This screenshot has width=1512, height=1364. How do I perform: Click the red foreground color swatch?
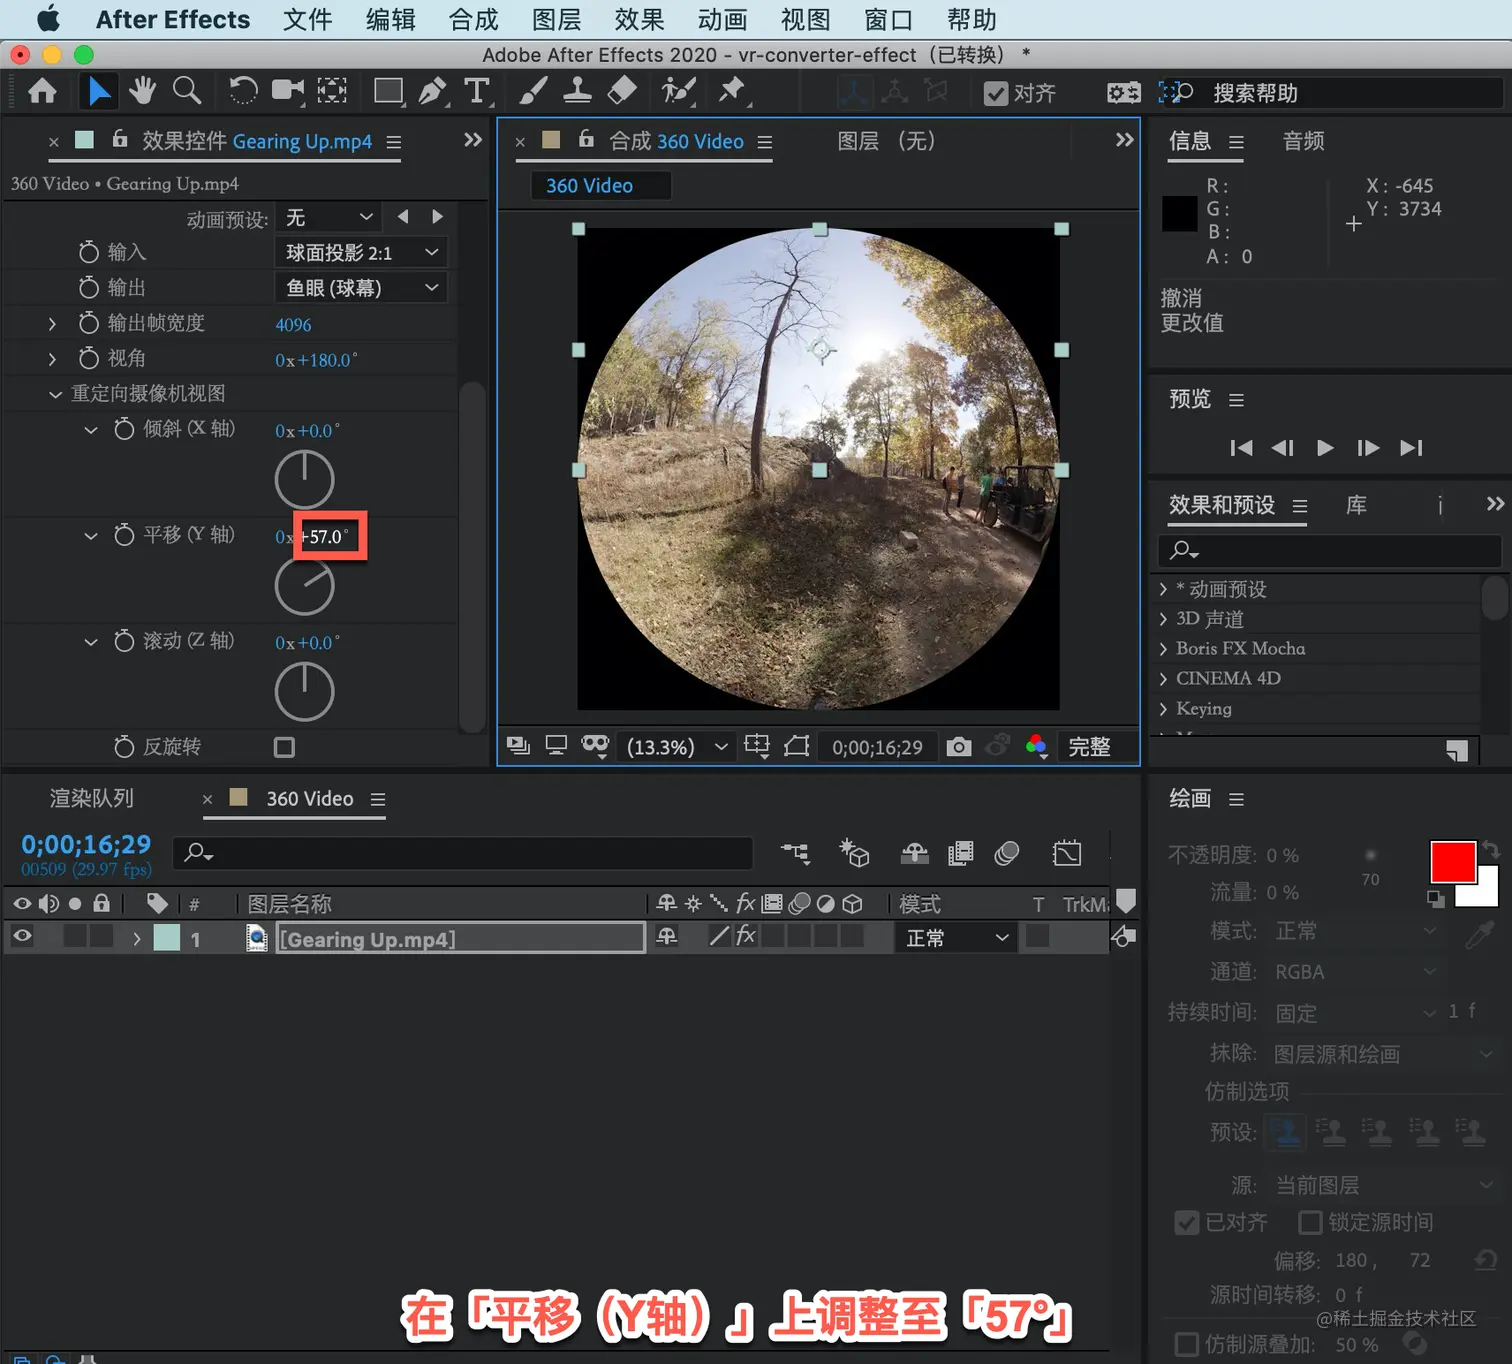[1453, 862]
